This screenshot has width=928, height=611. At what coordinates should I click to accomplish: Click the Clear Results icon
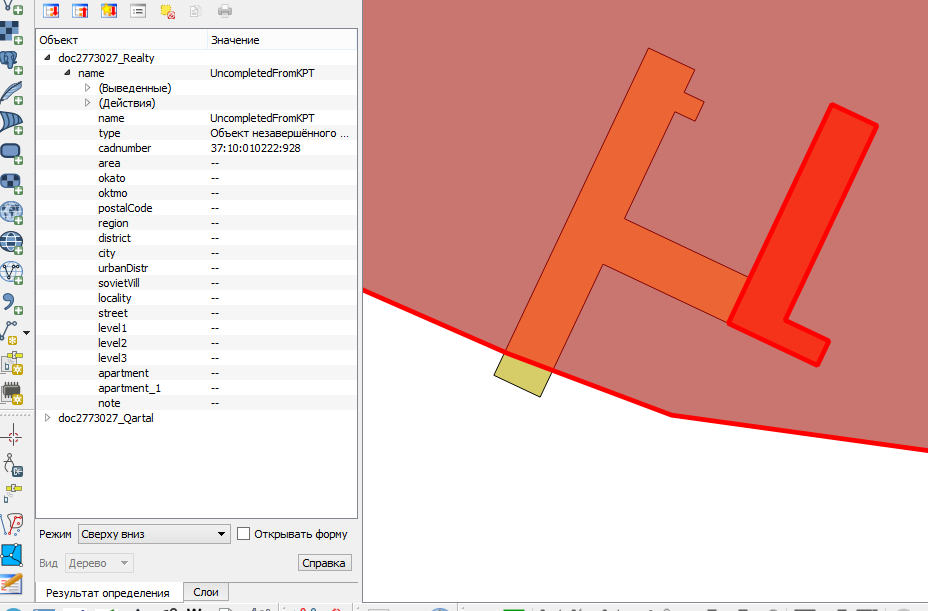[x=168, y=12]
